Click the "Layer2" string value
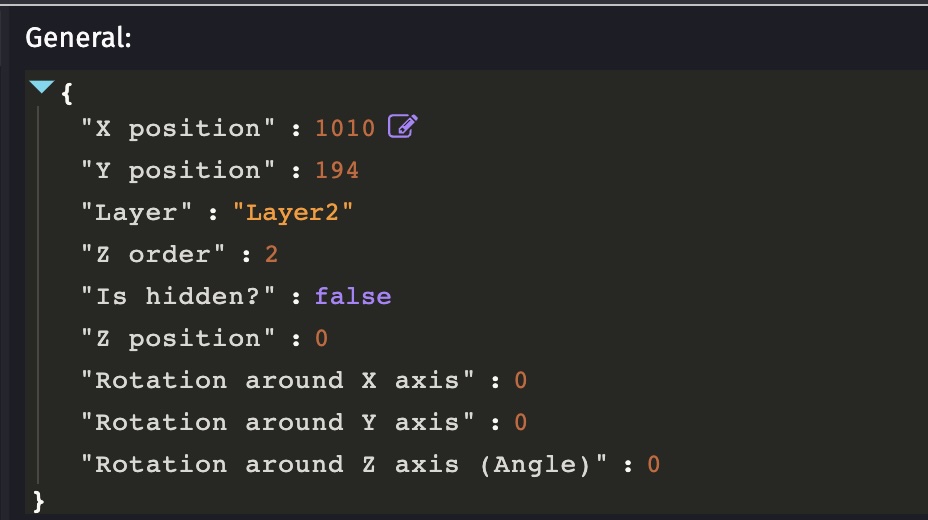 click(293, 212)
